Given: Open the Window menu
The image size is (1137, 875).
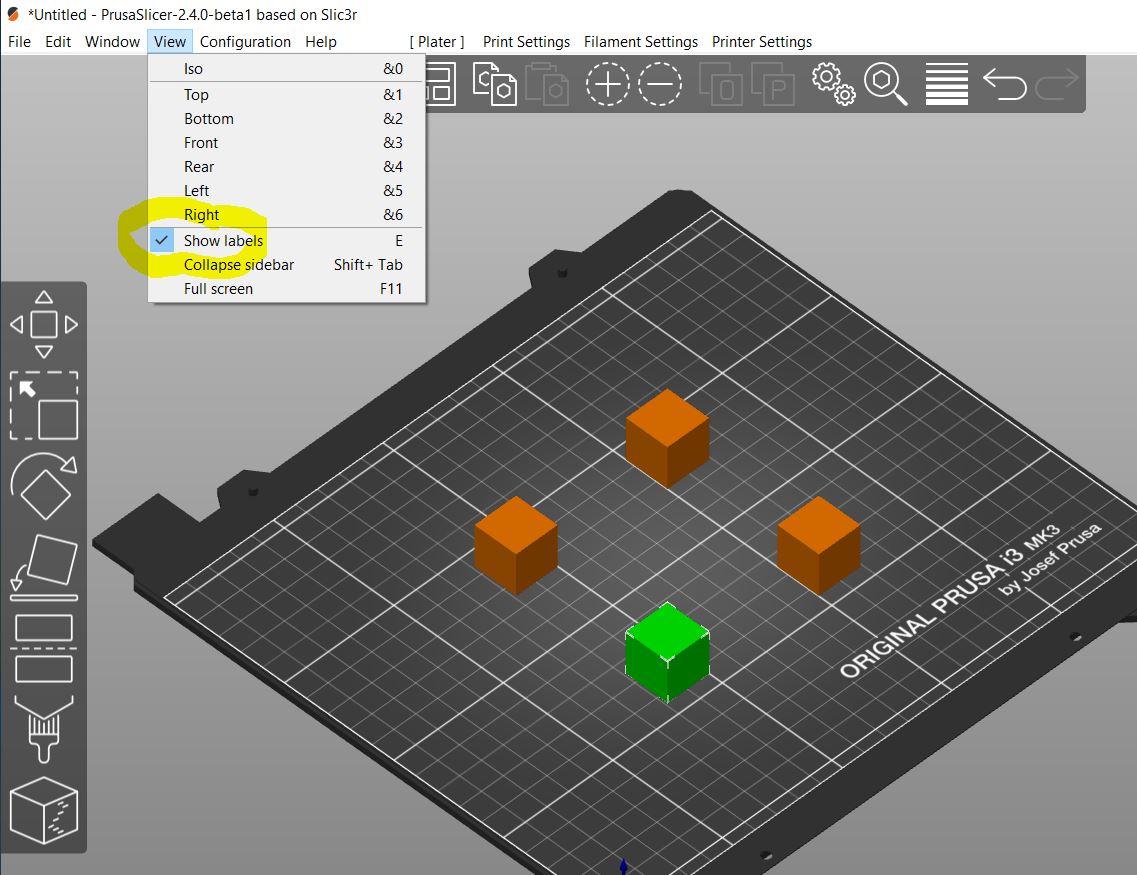Looking at the screenshot, I should pos(111,41).
